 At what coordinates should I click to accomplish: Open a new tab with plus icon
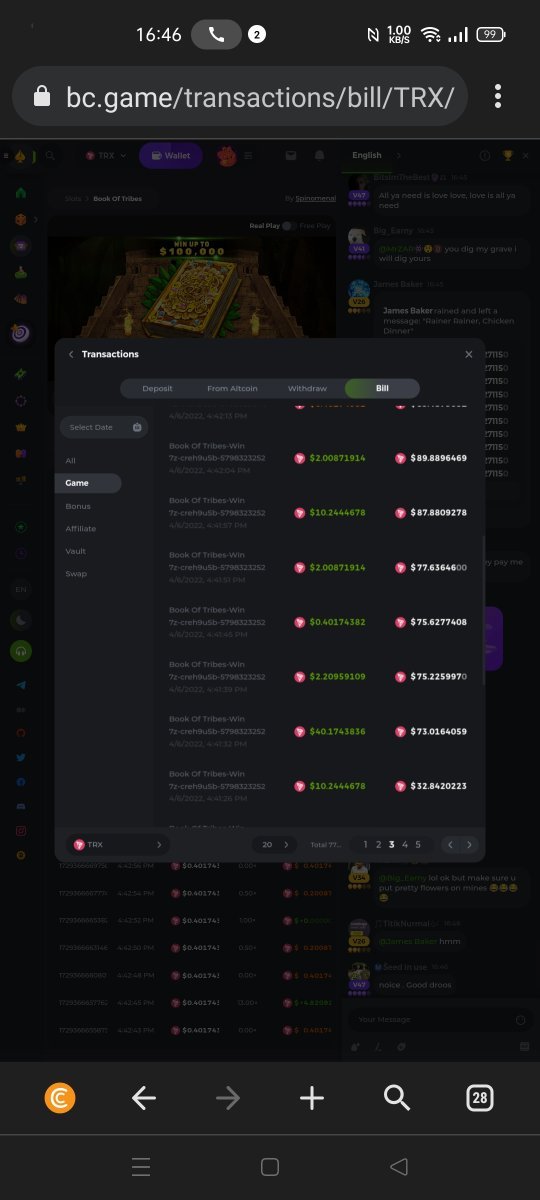pyautogui.click(x=312, y=1098)
